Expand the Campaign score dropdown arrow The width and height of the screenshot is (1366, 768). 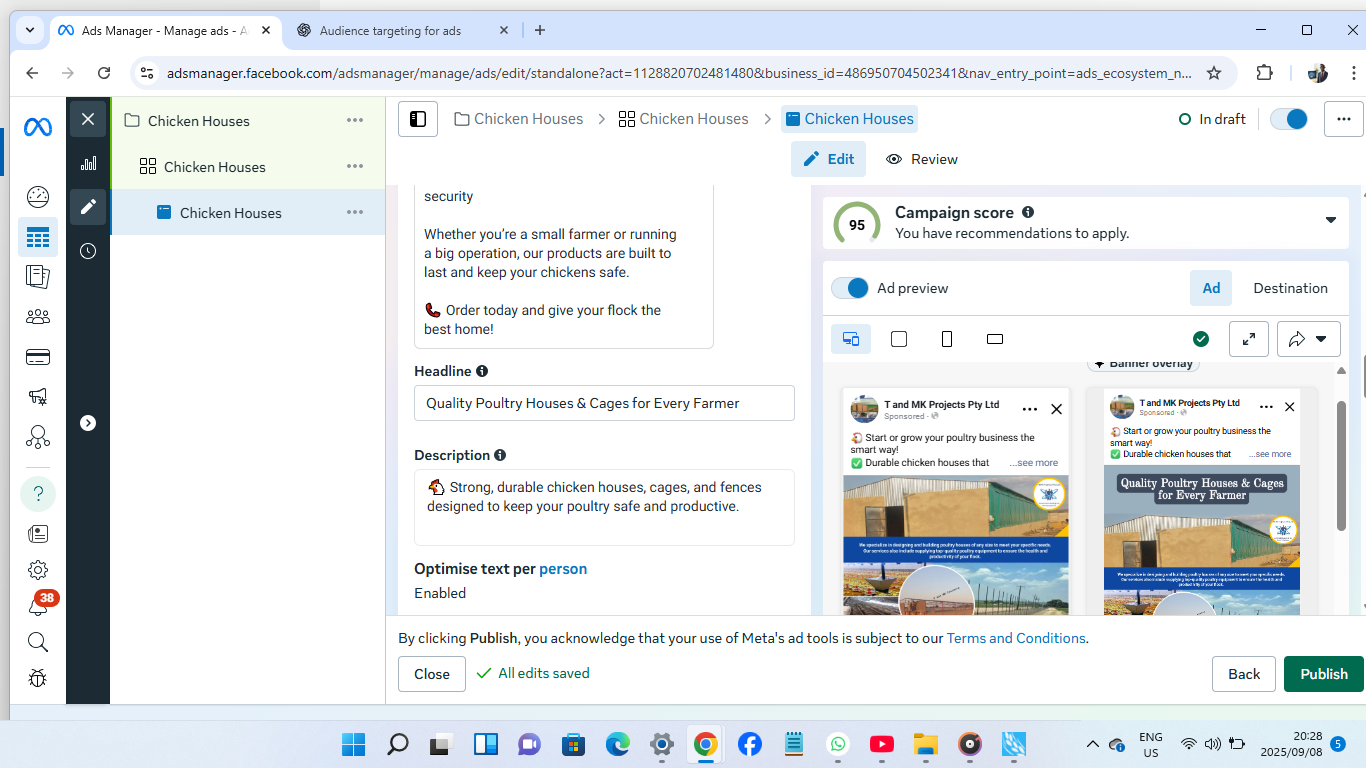1331,220
